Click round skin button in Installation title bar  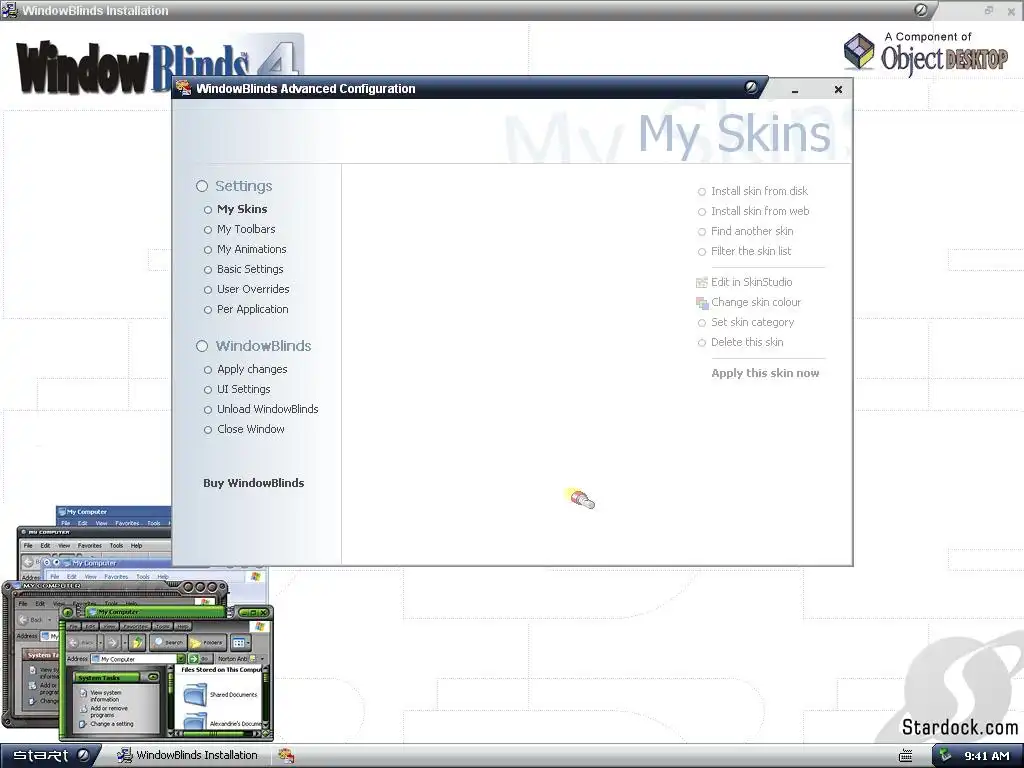(x=921, y=10)
